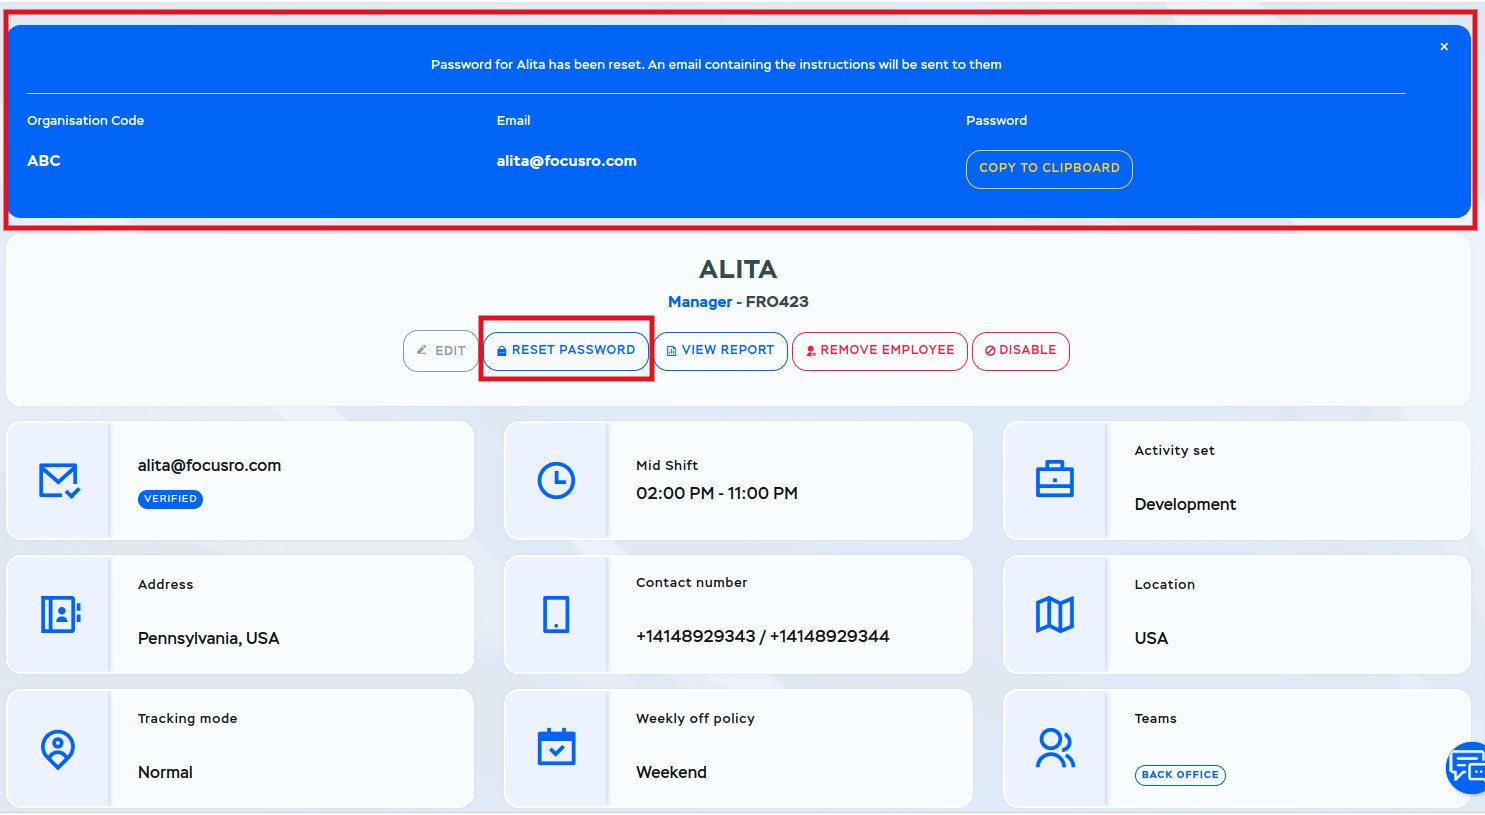This screenshot has width=1485, height=815.
Task: Disable the employee account
Action: click(1020, 350)
